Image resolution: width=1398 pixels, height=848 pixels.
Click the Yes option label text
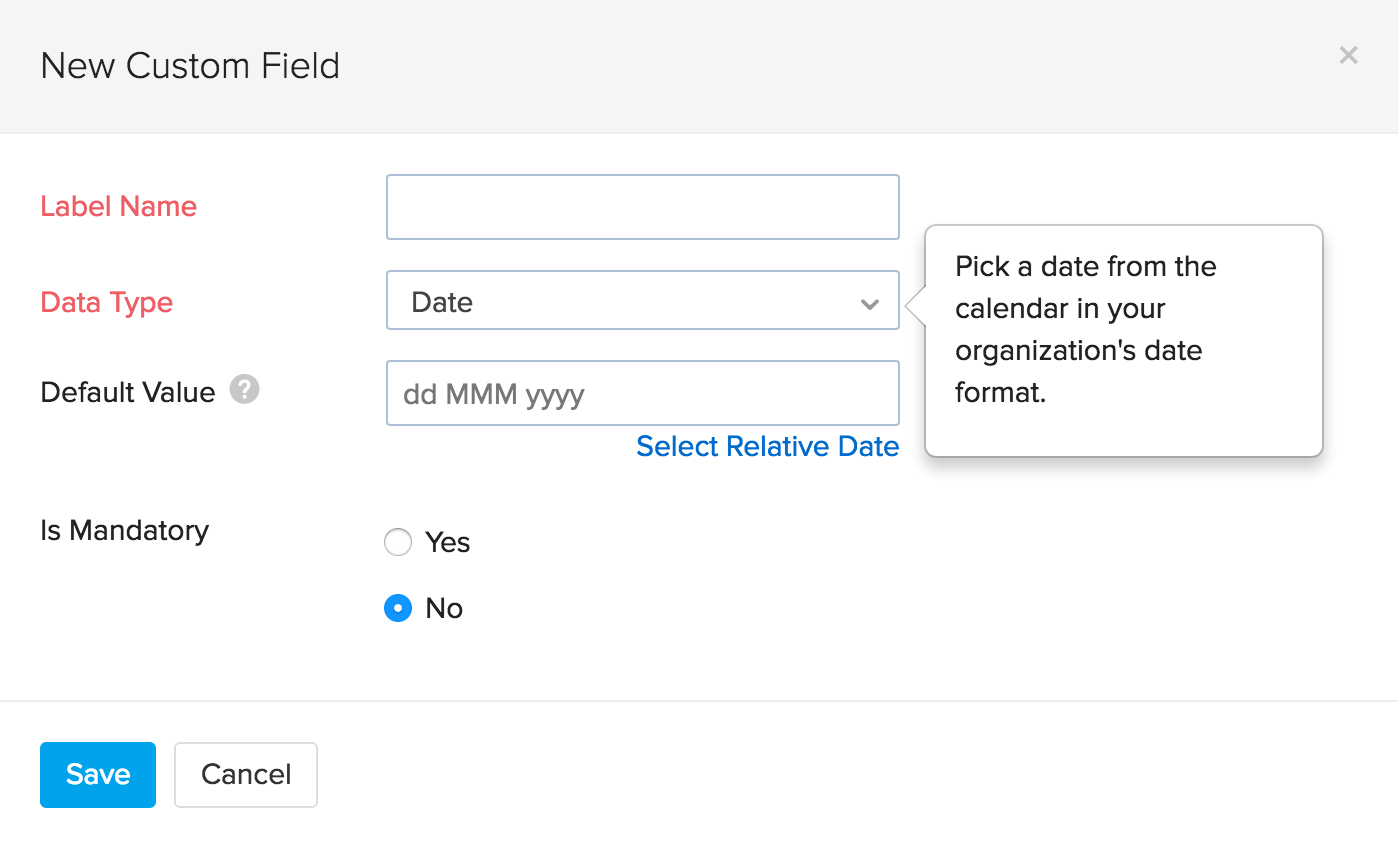click(447, 542)
